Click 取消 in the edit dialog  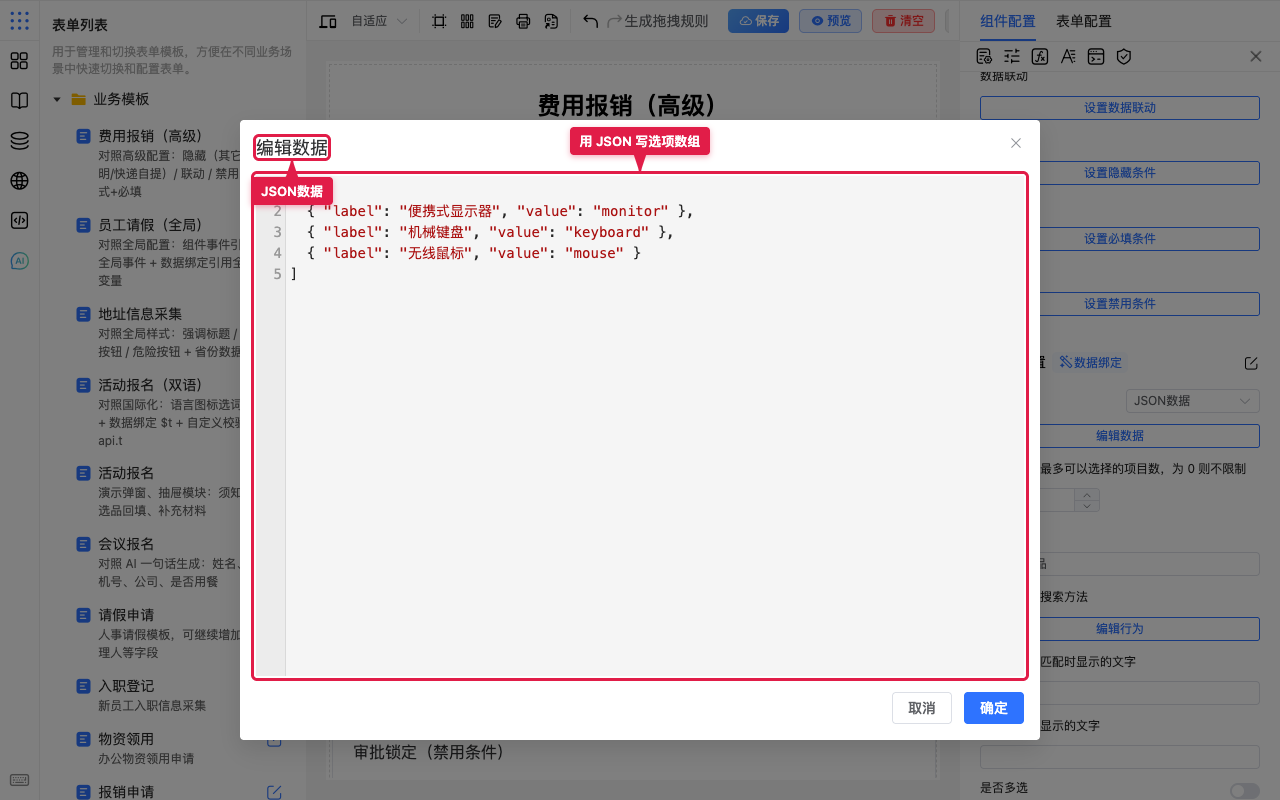(x=922, y=708)
